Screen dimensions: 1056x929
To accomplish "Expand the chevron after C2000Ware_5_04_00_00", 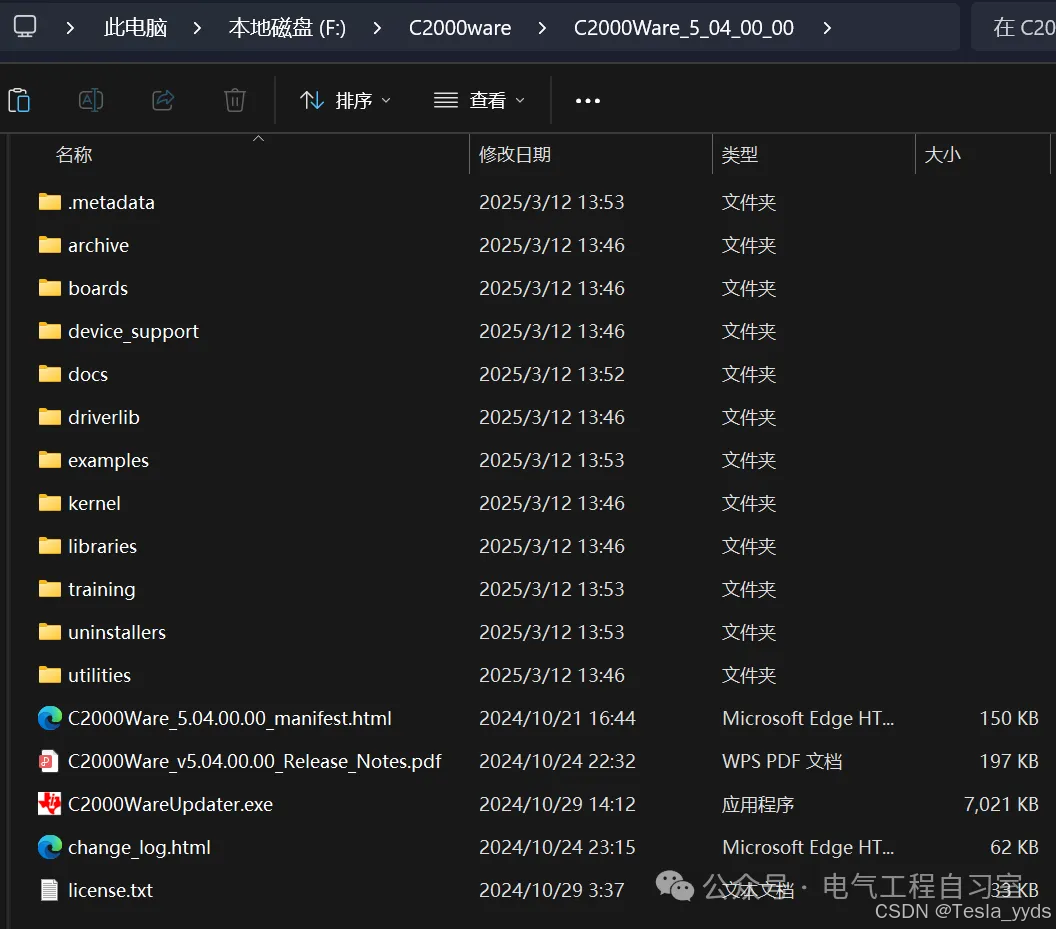I will (827, 28).
